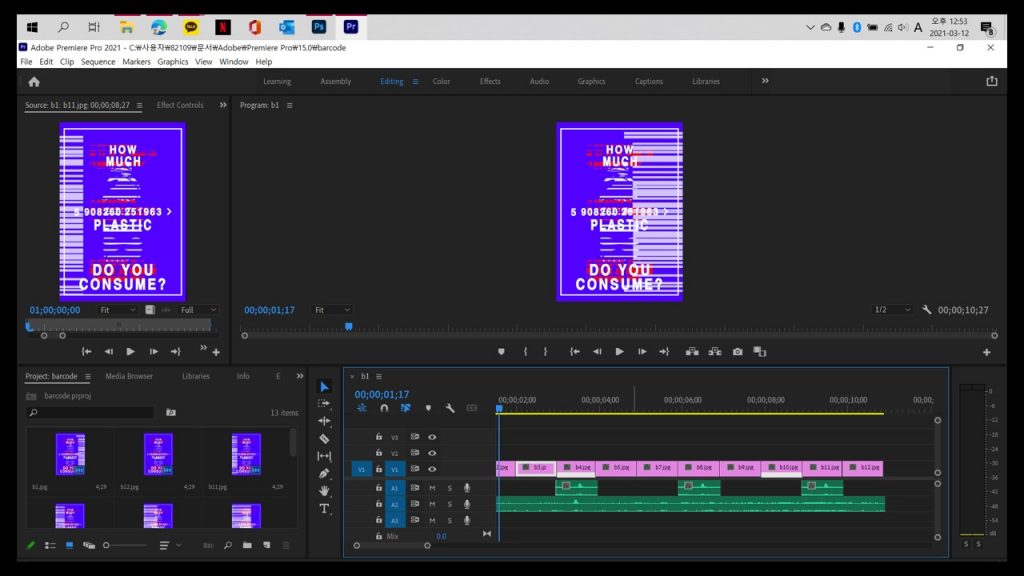Switch to the Color workspace

[x=441, y=82]
